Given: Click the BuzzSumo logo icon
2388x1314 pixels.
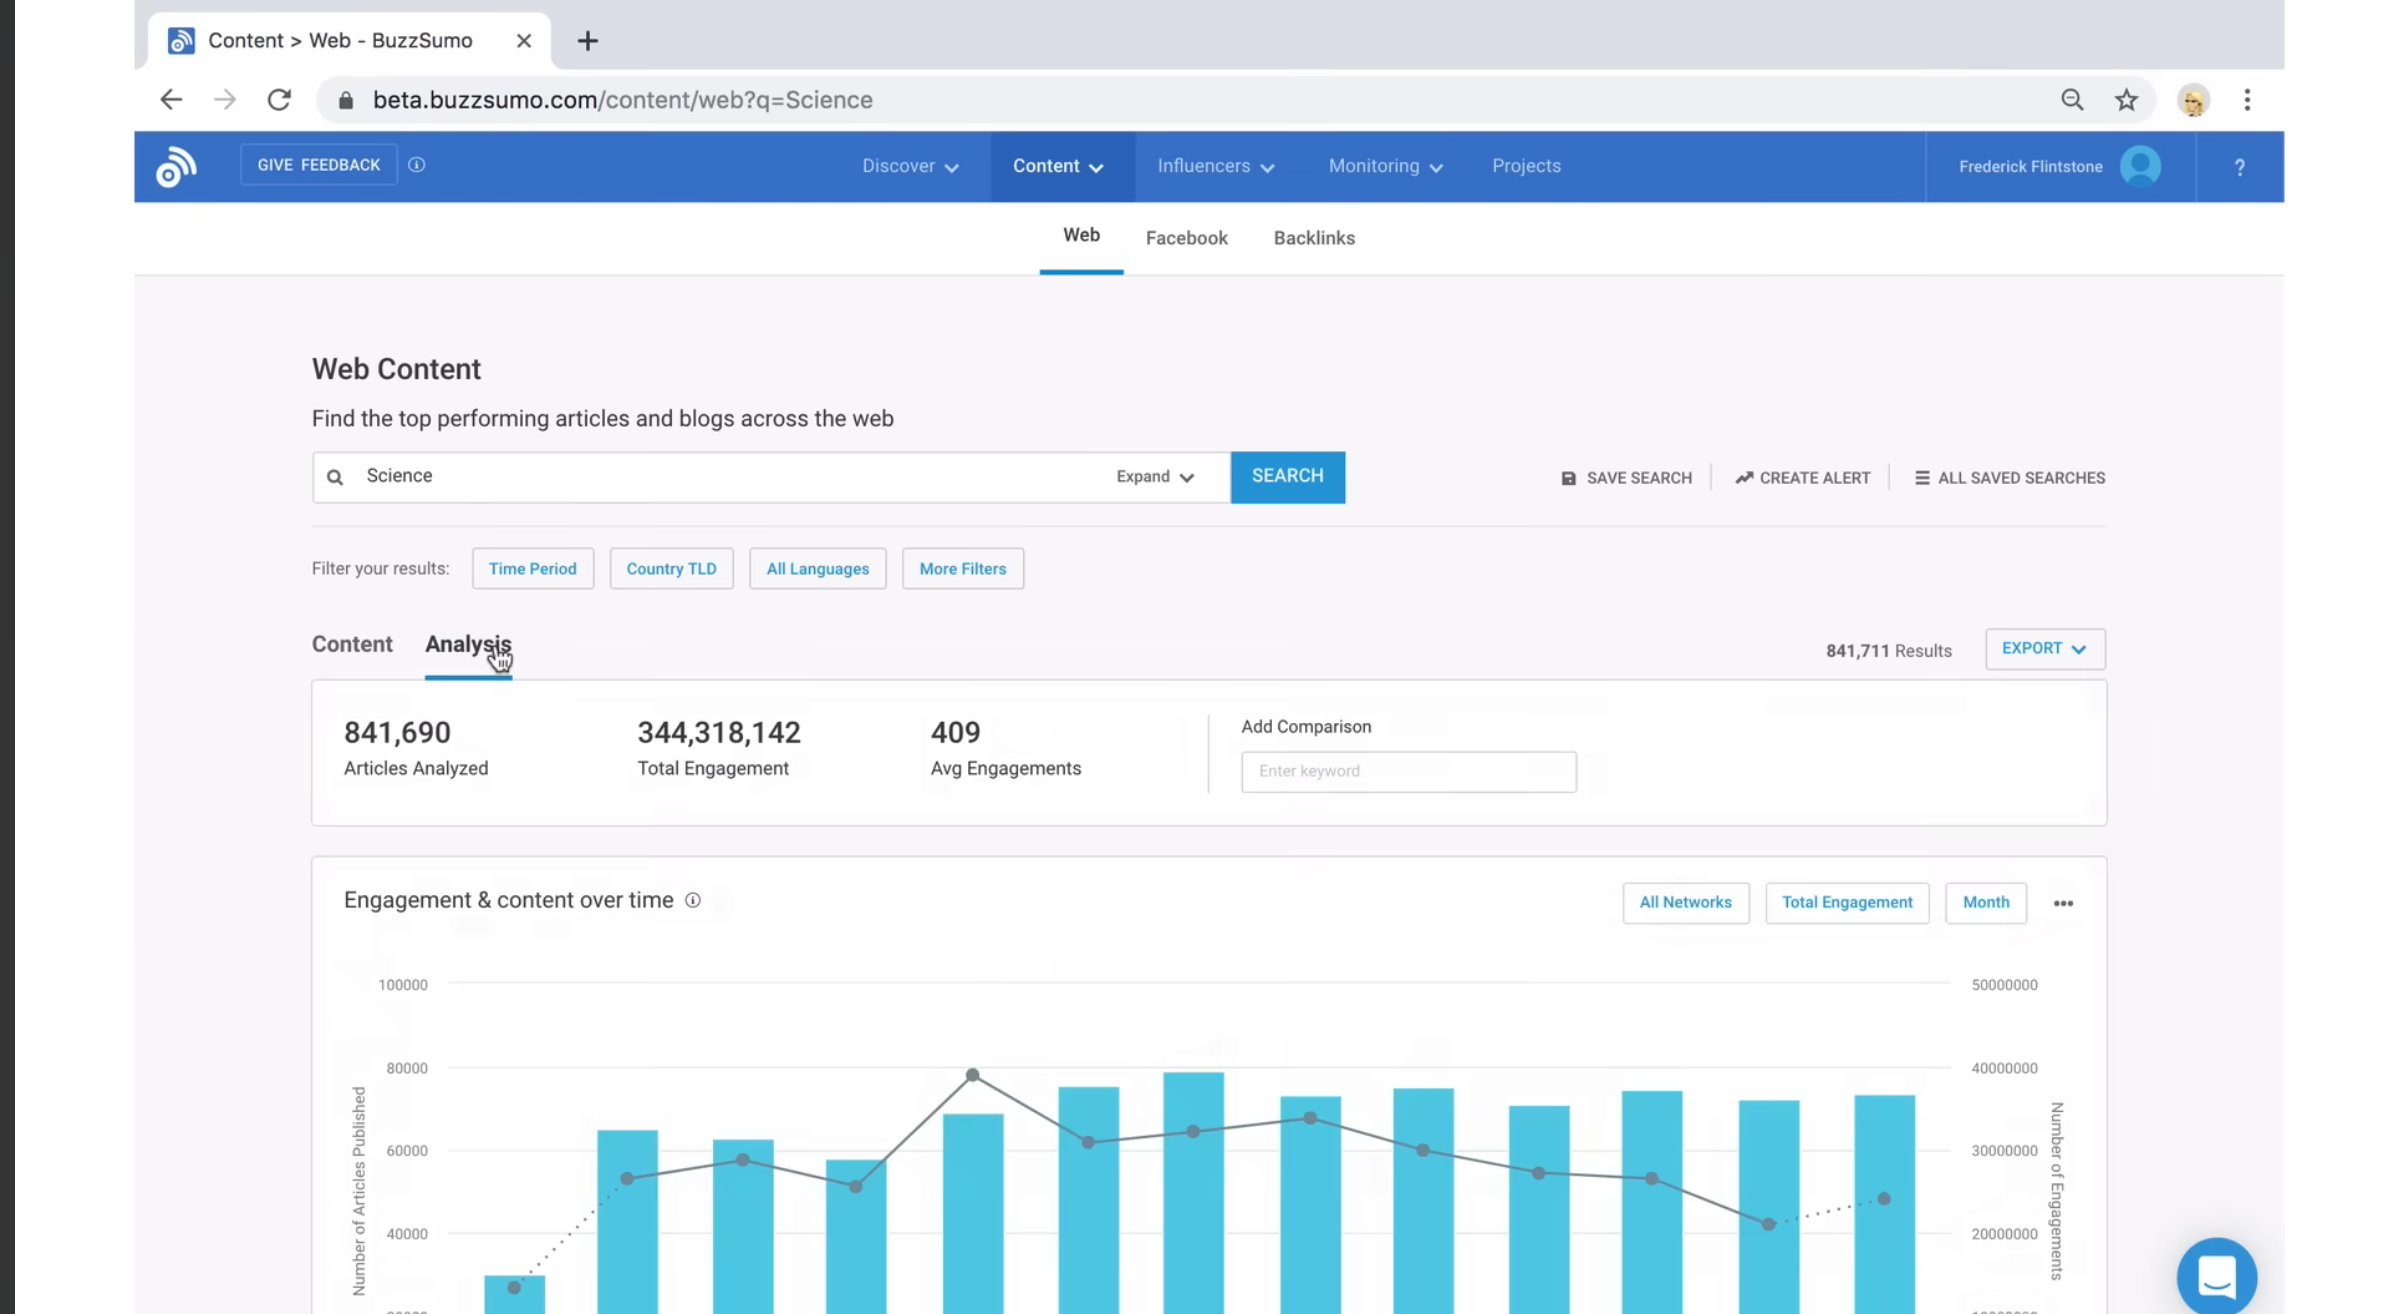Looking at the screenshot, I should point(176,167).
